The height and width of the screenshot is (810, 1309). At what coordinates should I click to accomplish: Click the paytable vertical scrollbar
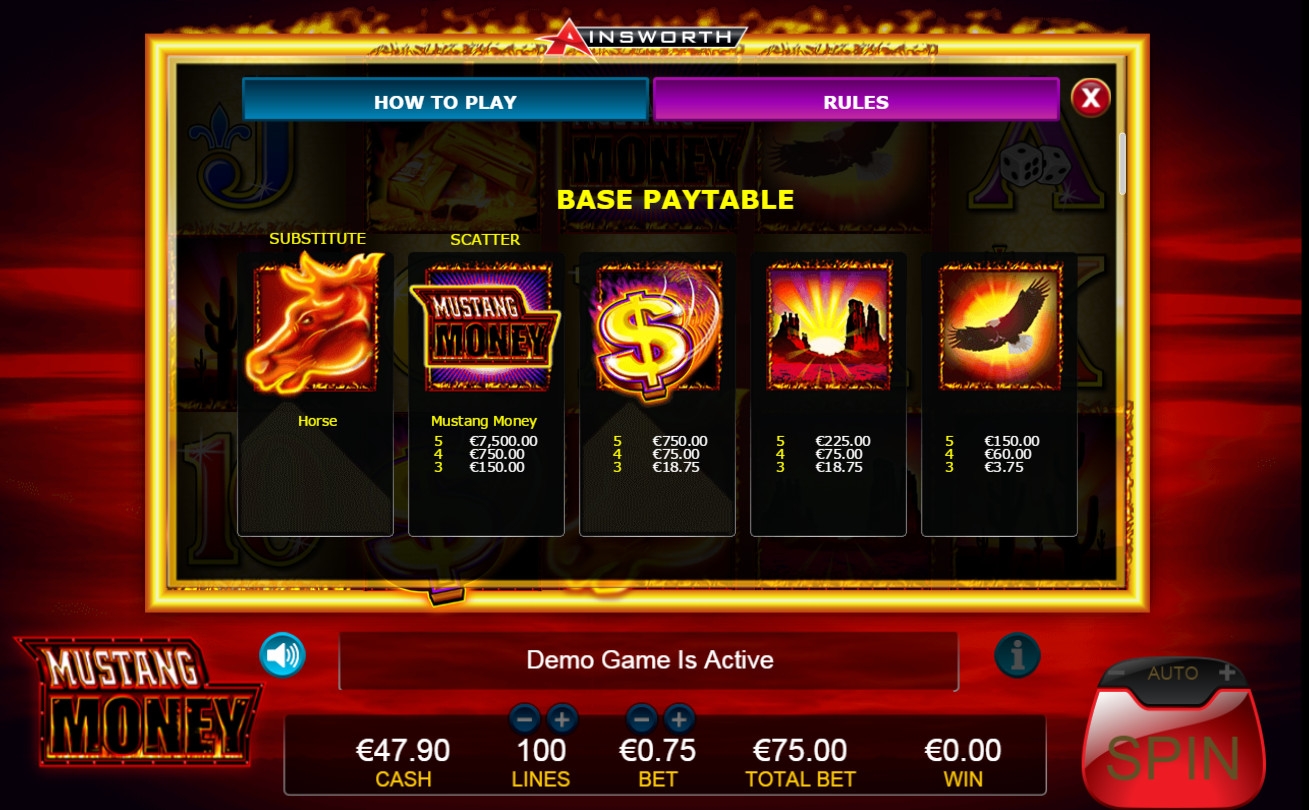coord(1123,164)
